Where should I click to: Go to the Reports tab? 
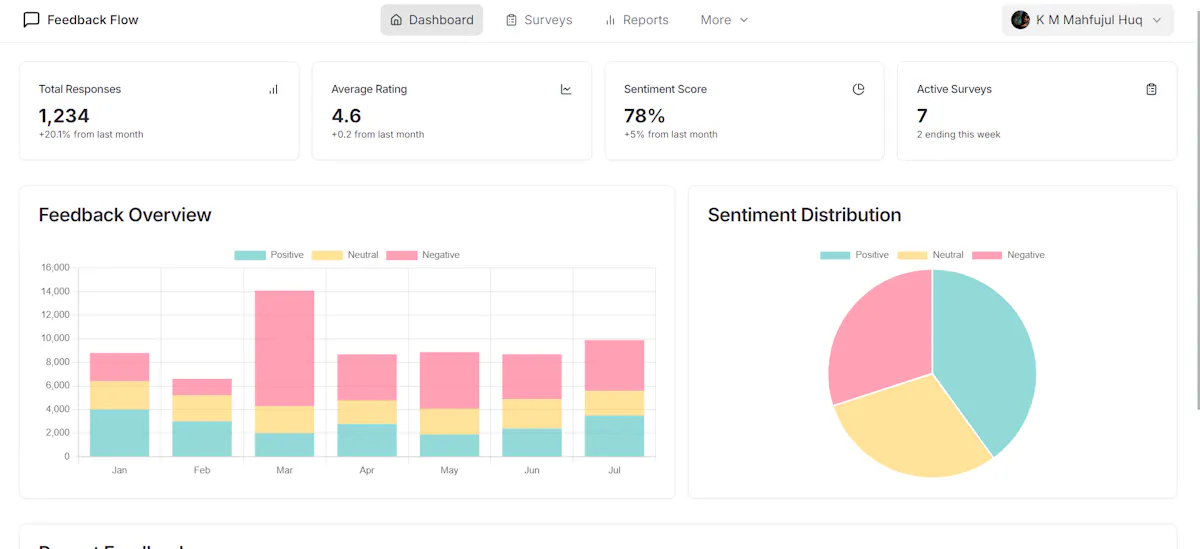click(636, 20)
